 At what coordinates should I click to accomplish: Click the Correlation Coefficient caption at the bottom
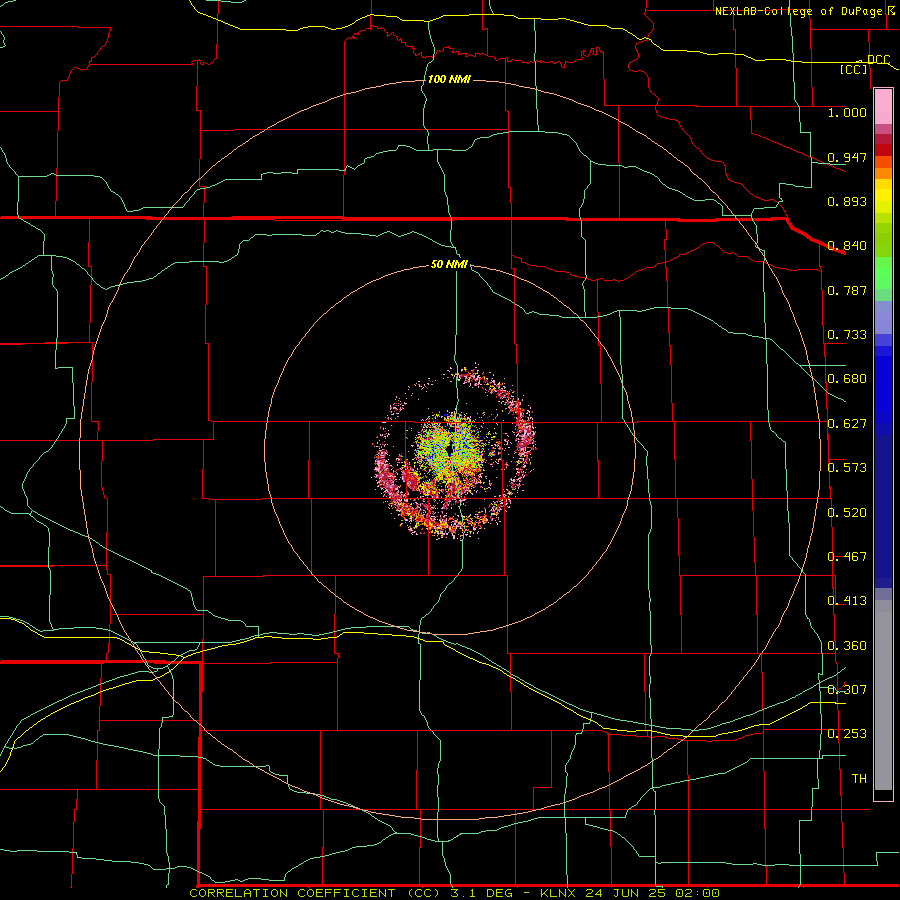454,893
